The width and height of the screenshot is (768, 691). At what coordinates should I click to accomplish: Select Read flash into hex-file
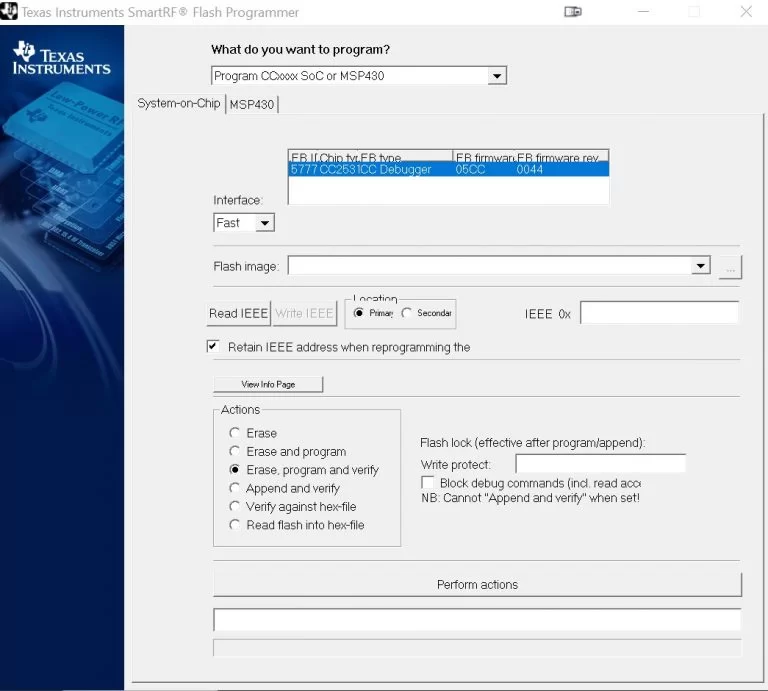pos(235,525)
